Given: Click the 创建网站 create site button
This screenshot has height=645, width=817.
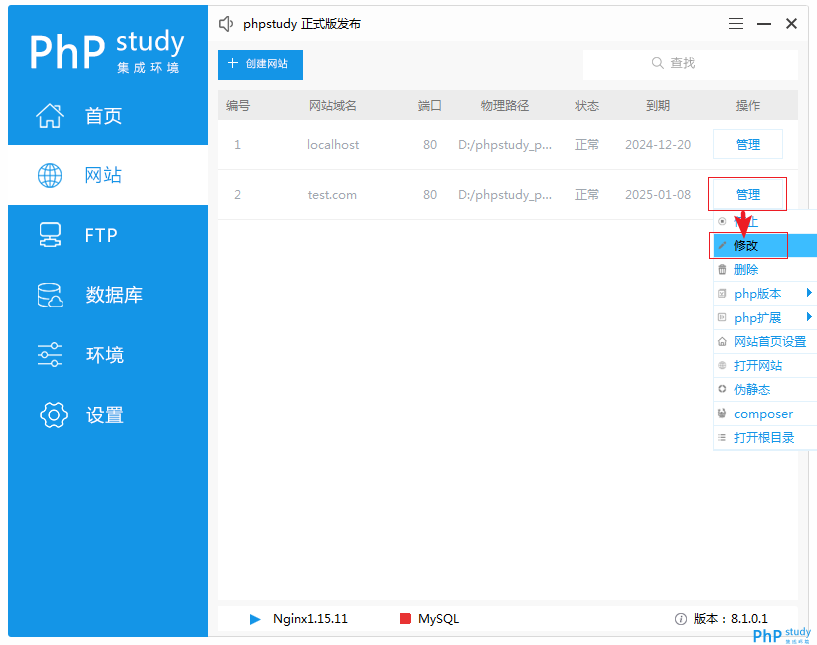Looking at the screenshot, I should tap(260, 64).
